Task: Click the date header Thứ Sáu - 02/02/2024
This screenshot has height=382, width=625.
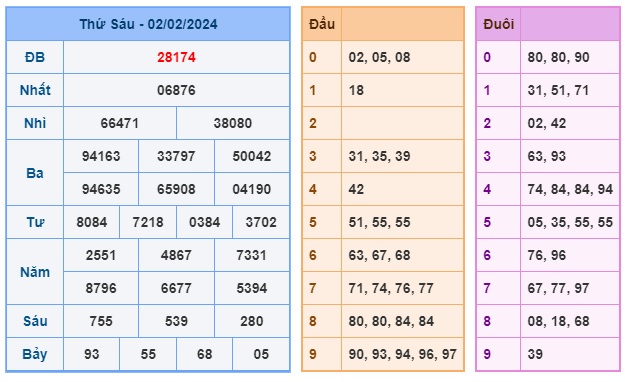Action: tap(148, 24)
